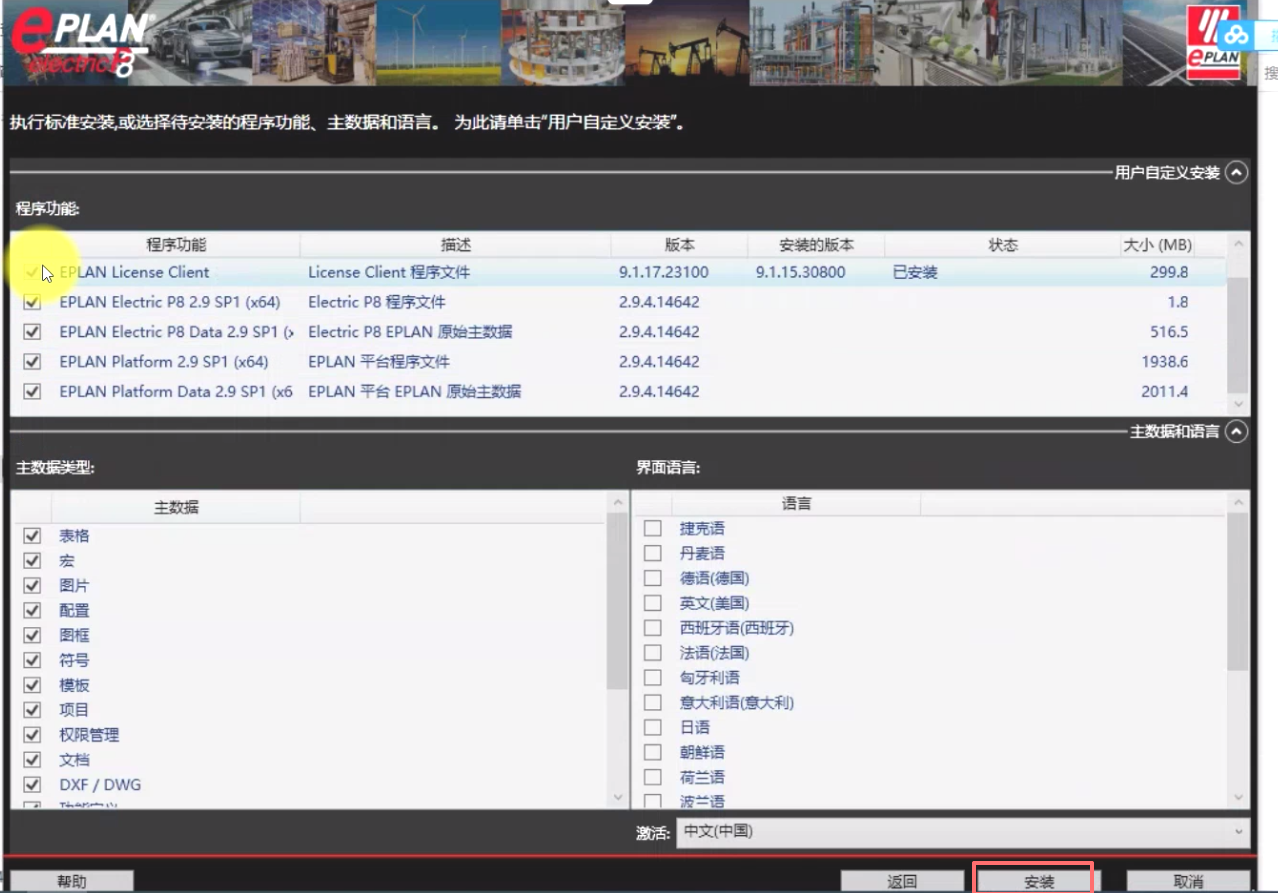Uncheck the DXF / DWG checkbox

pyautogui.click(x=32, y=785)
